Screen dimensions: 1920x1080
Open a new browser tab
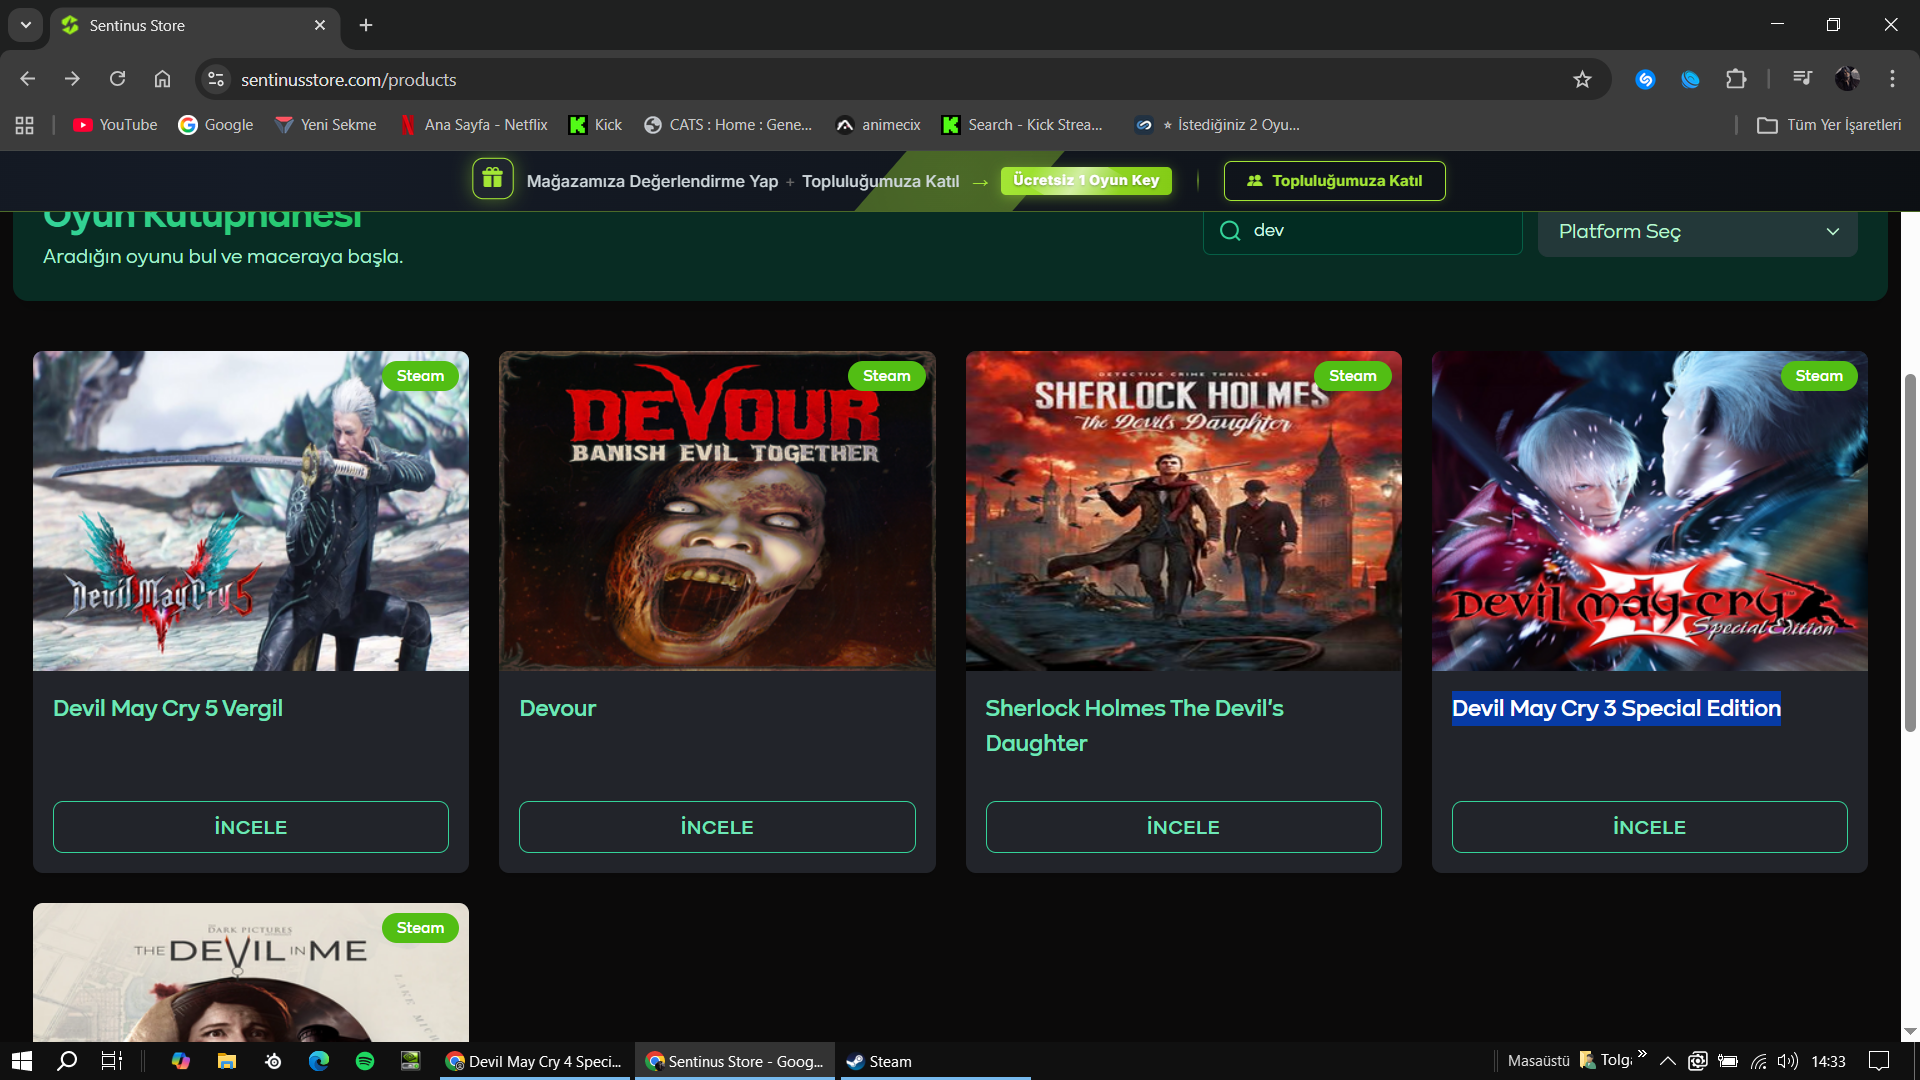(366, 25)
